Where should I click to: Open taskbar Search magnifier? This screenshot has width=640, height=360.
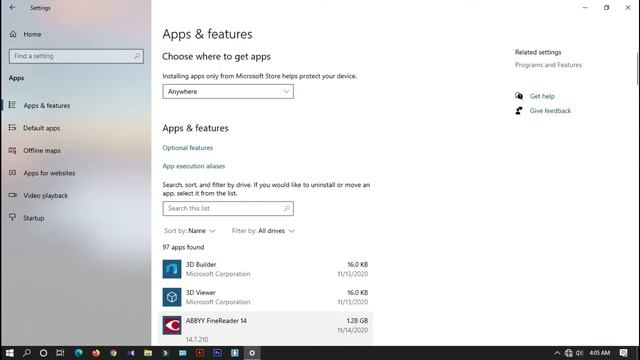click(27, 353)
